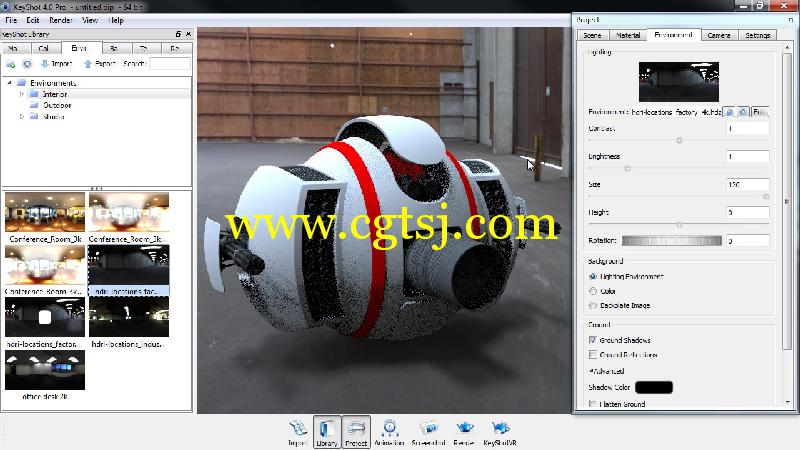The image size is (800, 450).
Task: Switch to the Camera tab
Action: pos(719,35)
